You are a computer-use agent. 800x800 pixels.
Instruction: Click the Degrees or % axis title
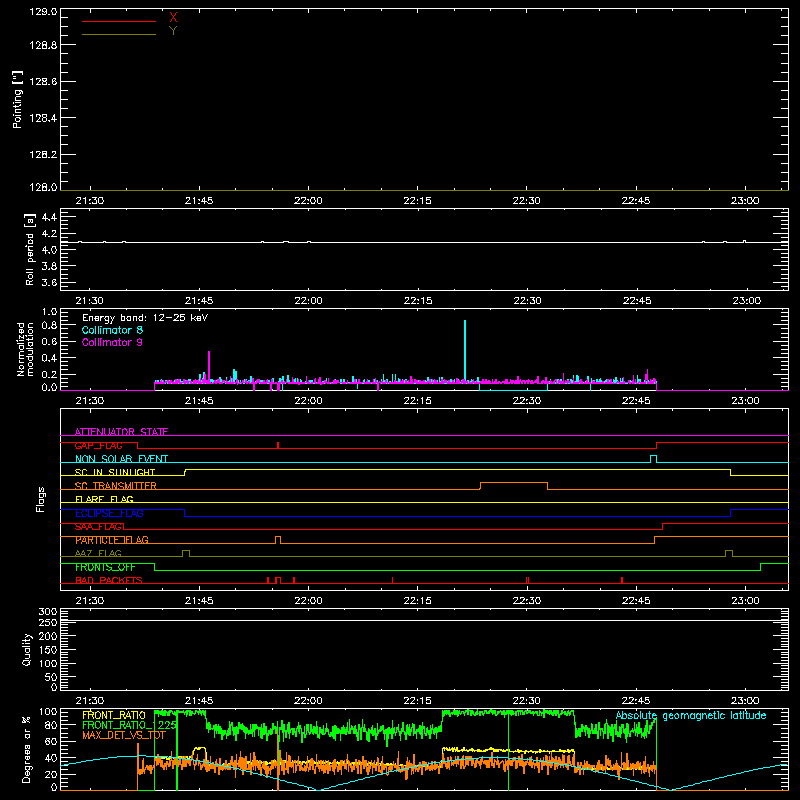click(27, 749)
